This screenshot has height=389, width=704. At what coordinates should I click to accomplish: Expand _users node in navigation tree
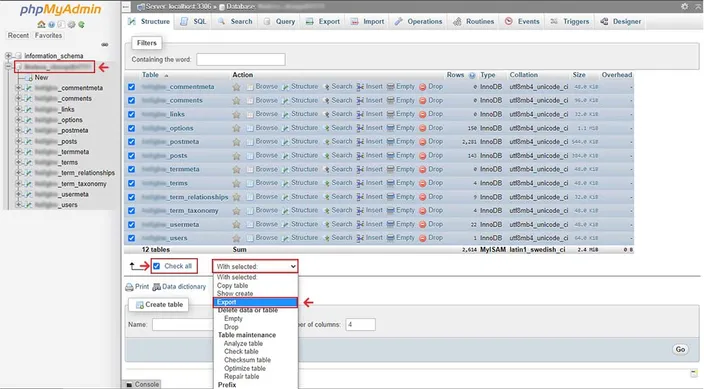(x=18, y=205)
